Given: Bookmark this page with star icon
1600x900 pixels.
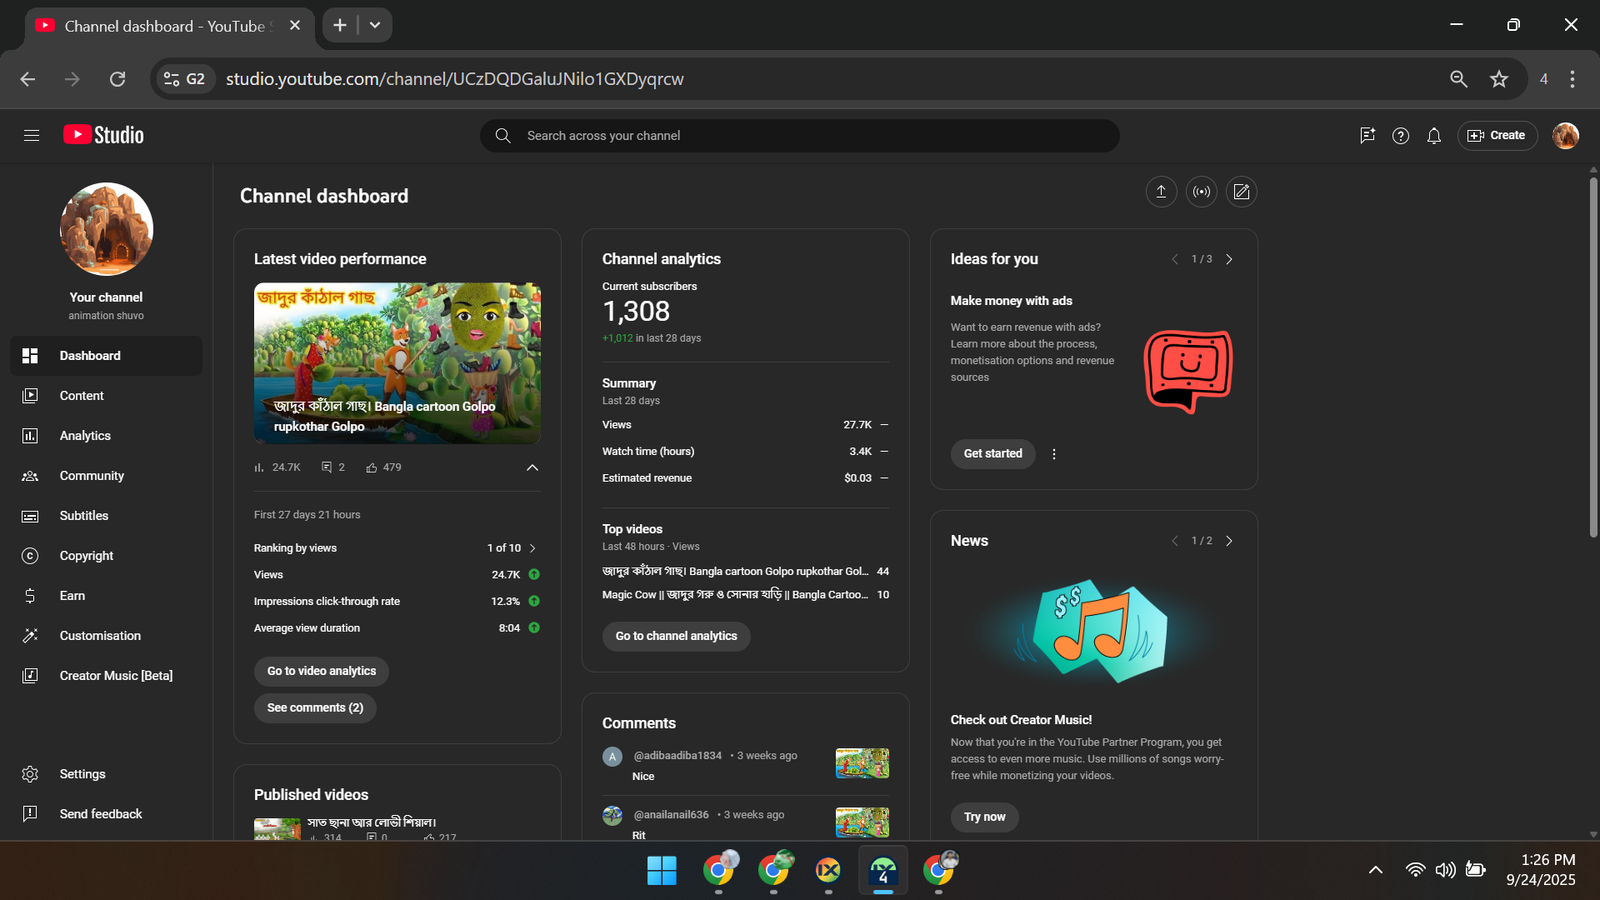Looking at the screenshot, I should pyautogui.click(x=1498, y=79).
